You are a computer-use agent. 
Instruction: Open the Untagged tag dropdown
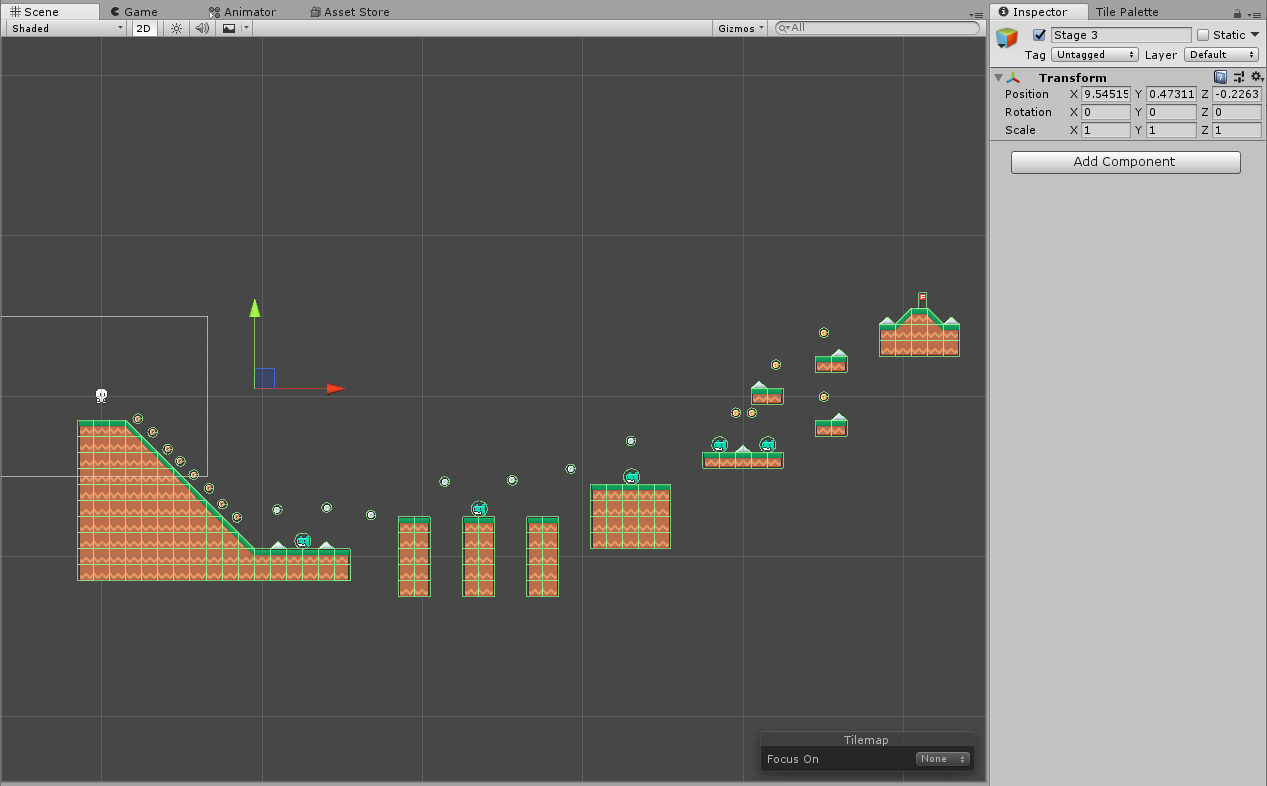1095,55
